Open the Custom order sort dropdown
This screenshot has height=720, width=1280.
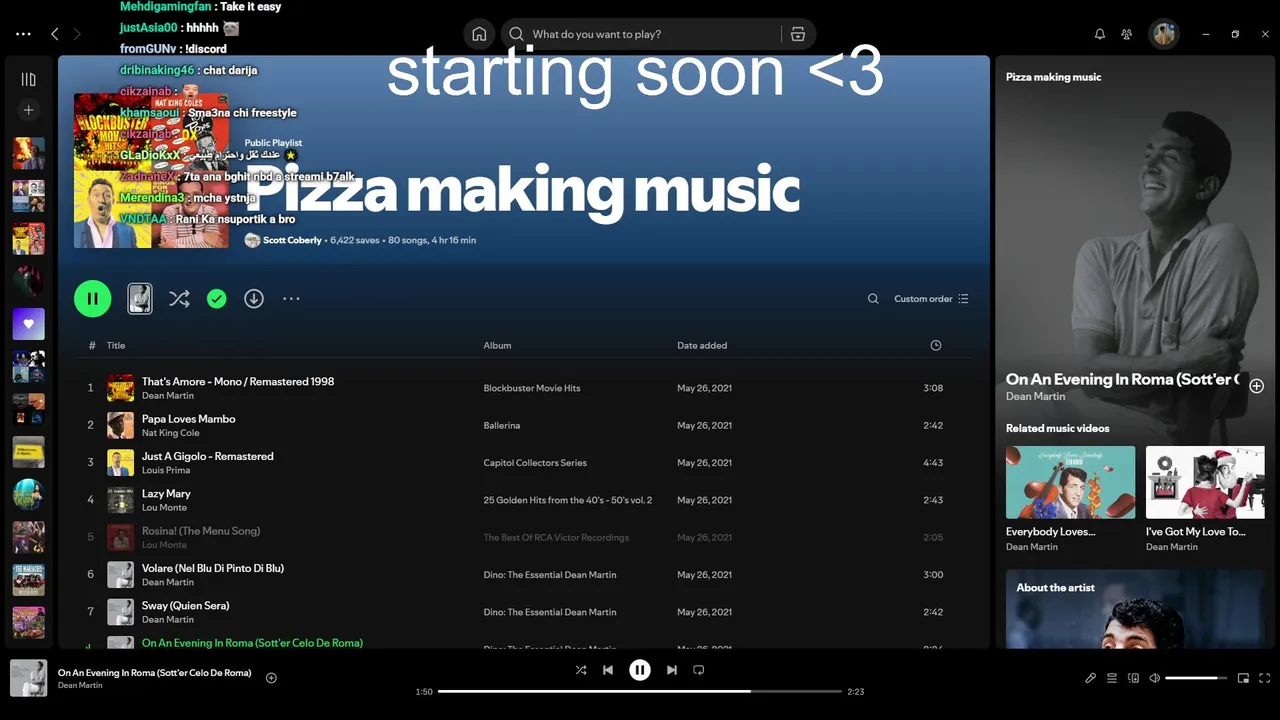tap(931, 299)
